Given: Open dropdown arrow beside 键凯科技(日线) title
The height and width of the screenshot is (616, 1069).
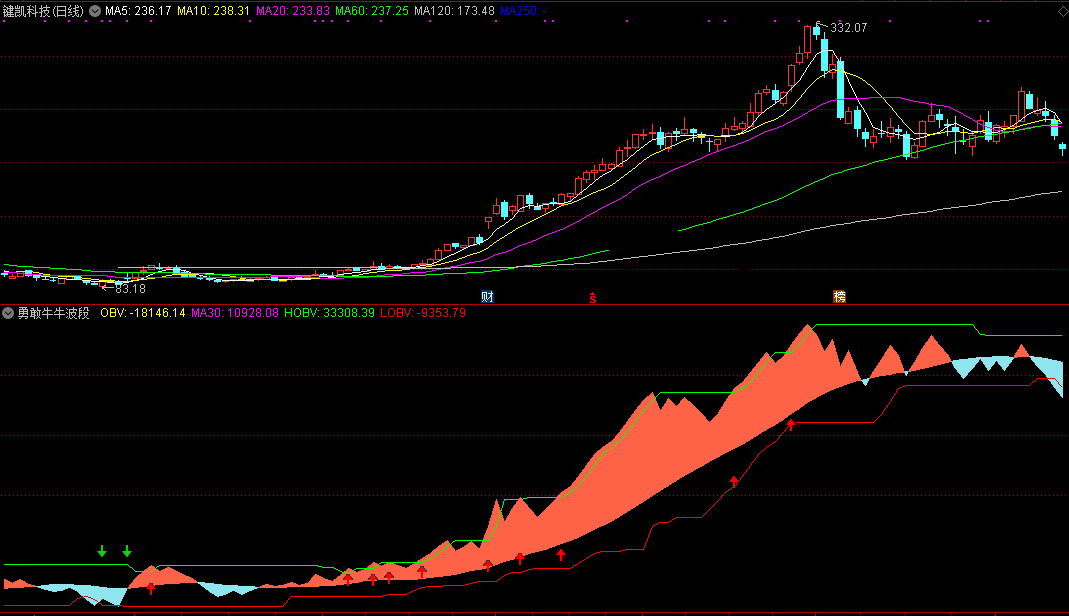Looking at the screenshot, I should 95,11.
